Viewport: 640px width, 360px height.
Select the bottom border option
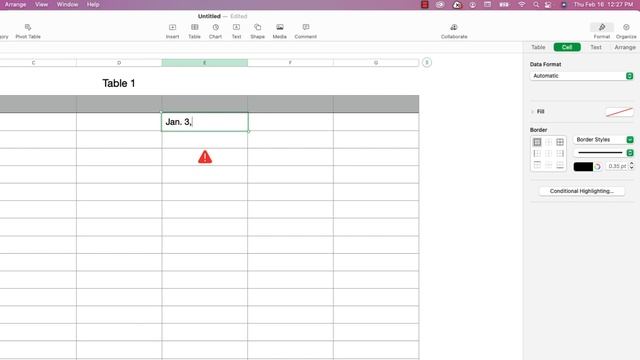tap(560, 165)
